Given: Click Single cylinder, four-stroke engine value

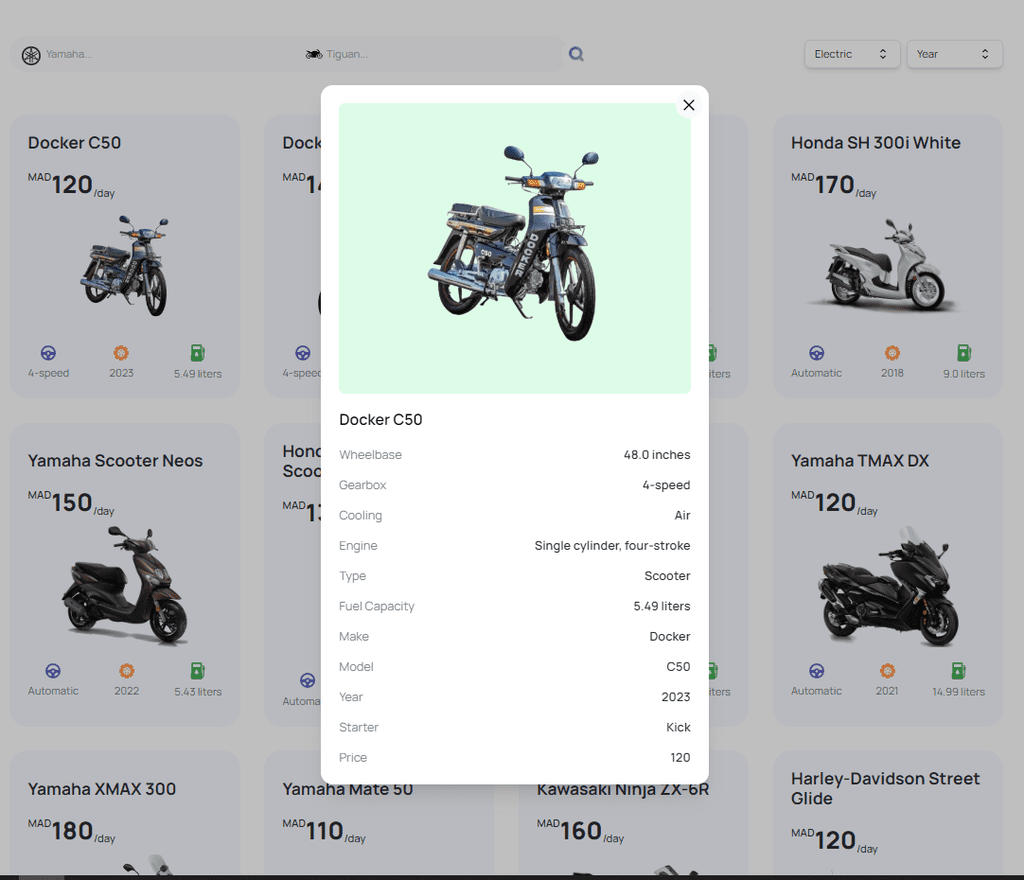Looking at the screenshot, I should tap(612, 546).
